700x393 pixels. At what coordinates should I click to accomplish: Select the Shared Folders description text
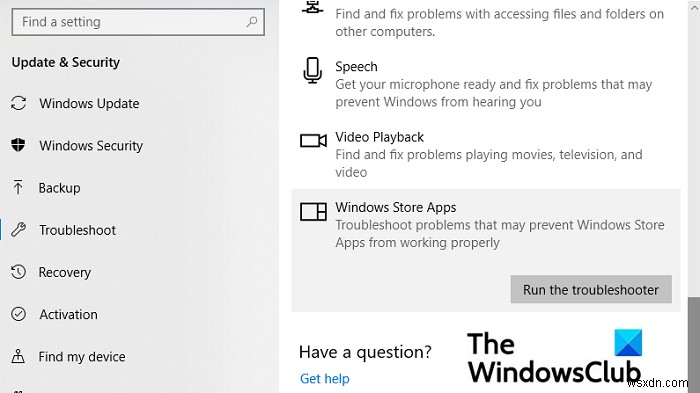click(500, 23)
